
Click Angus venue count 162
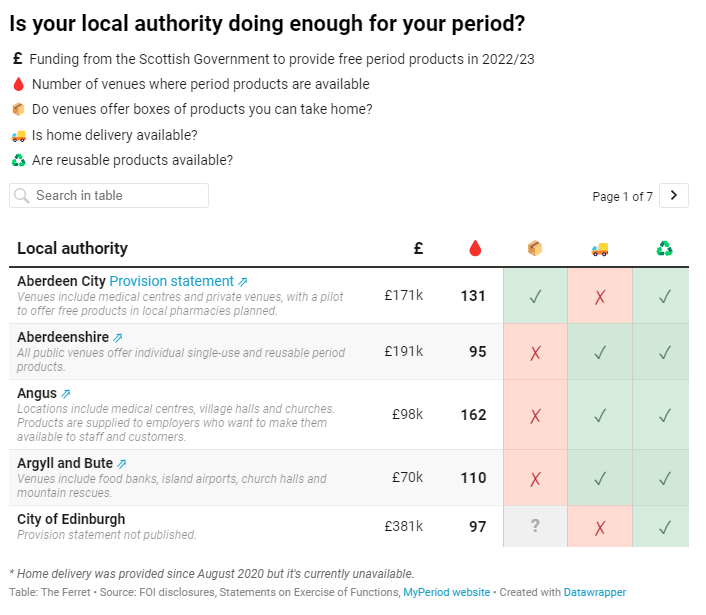[473, 415]
